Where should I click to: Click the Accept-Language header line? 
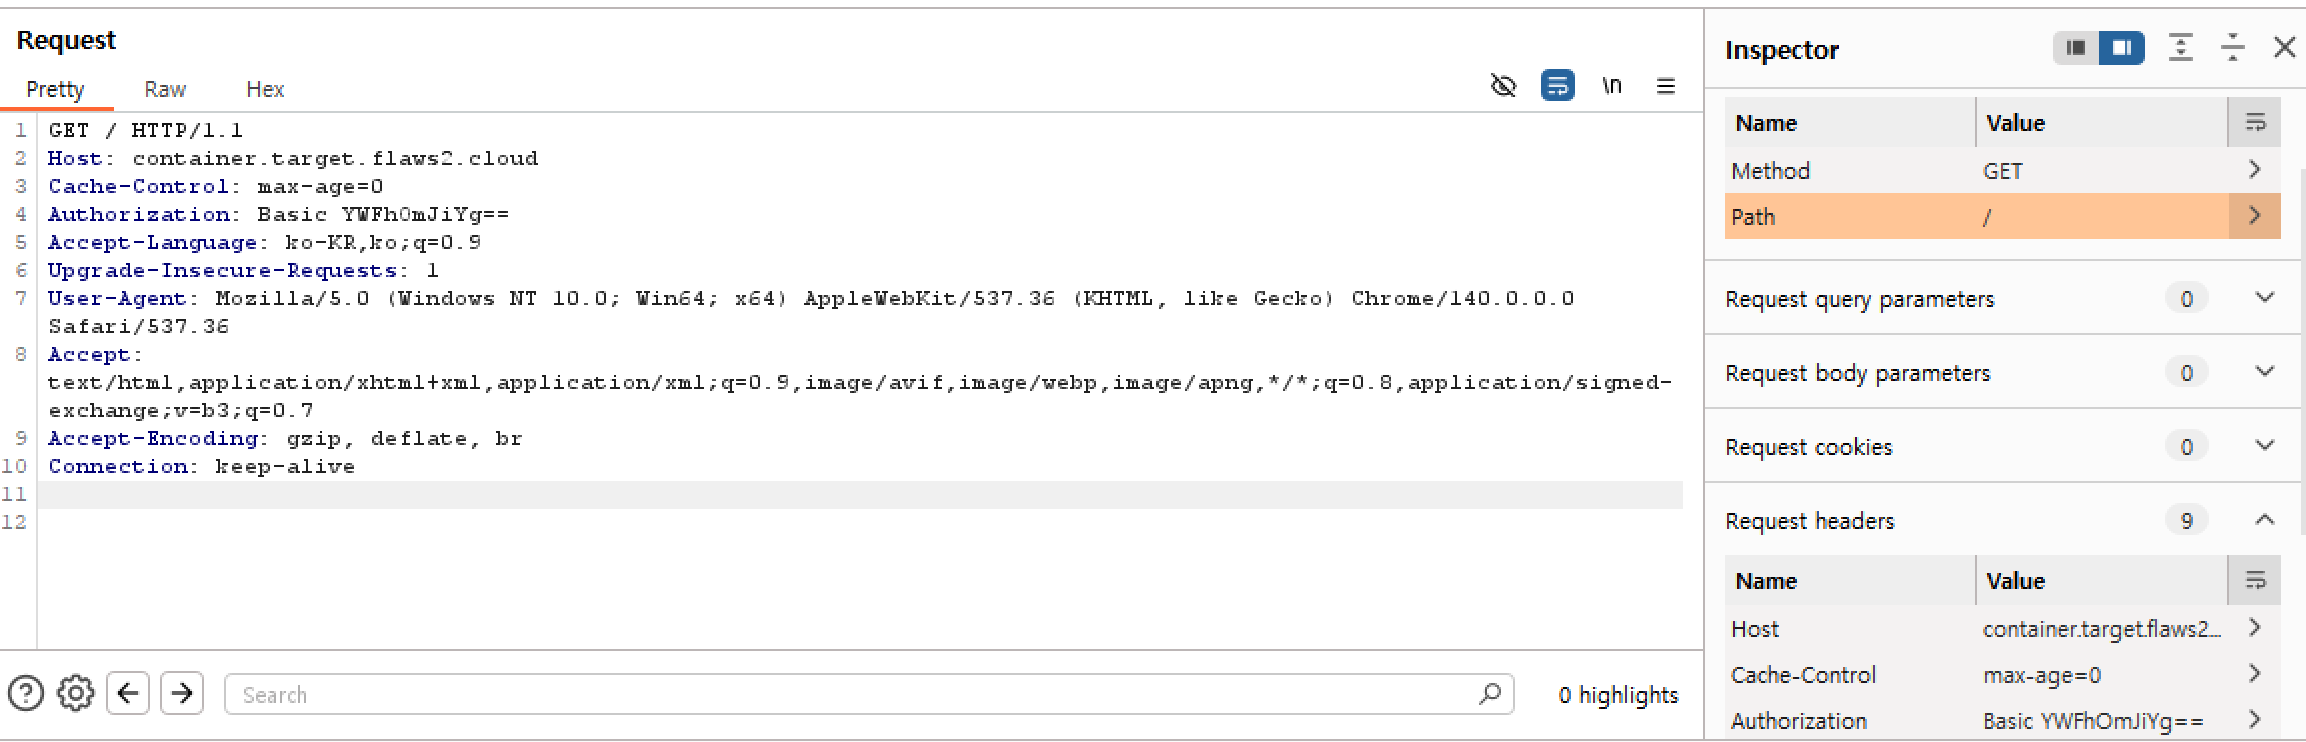pos(264,242)
